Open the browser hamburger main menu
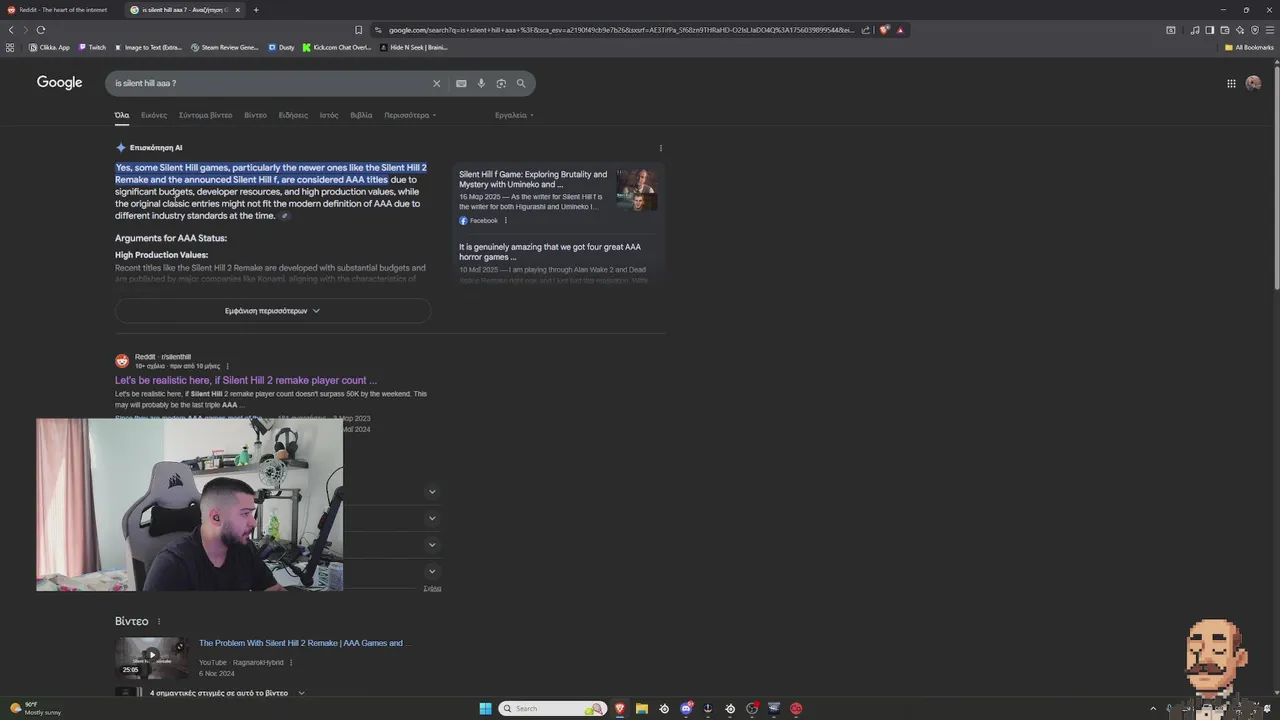This screenshot has width=1280, height=720. click(1270, 30)
